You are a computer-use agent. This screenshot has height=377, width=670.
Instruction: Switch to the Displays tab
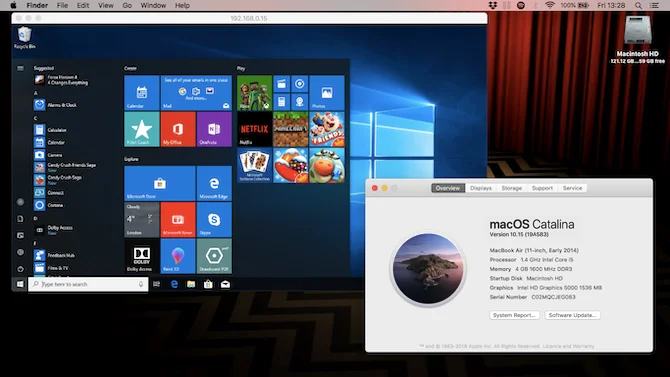(481, 188)
